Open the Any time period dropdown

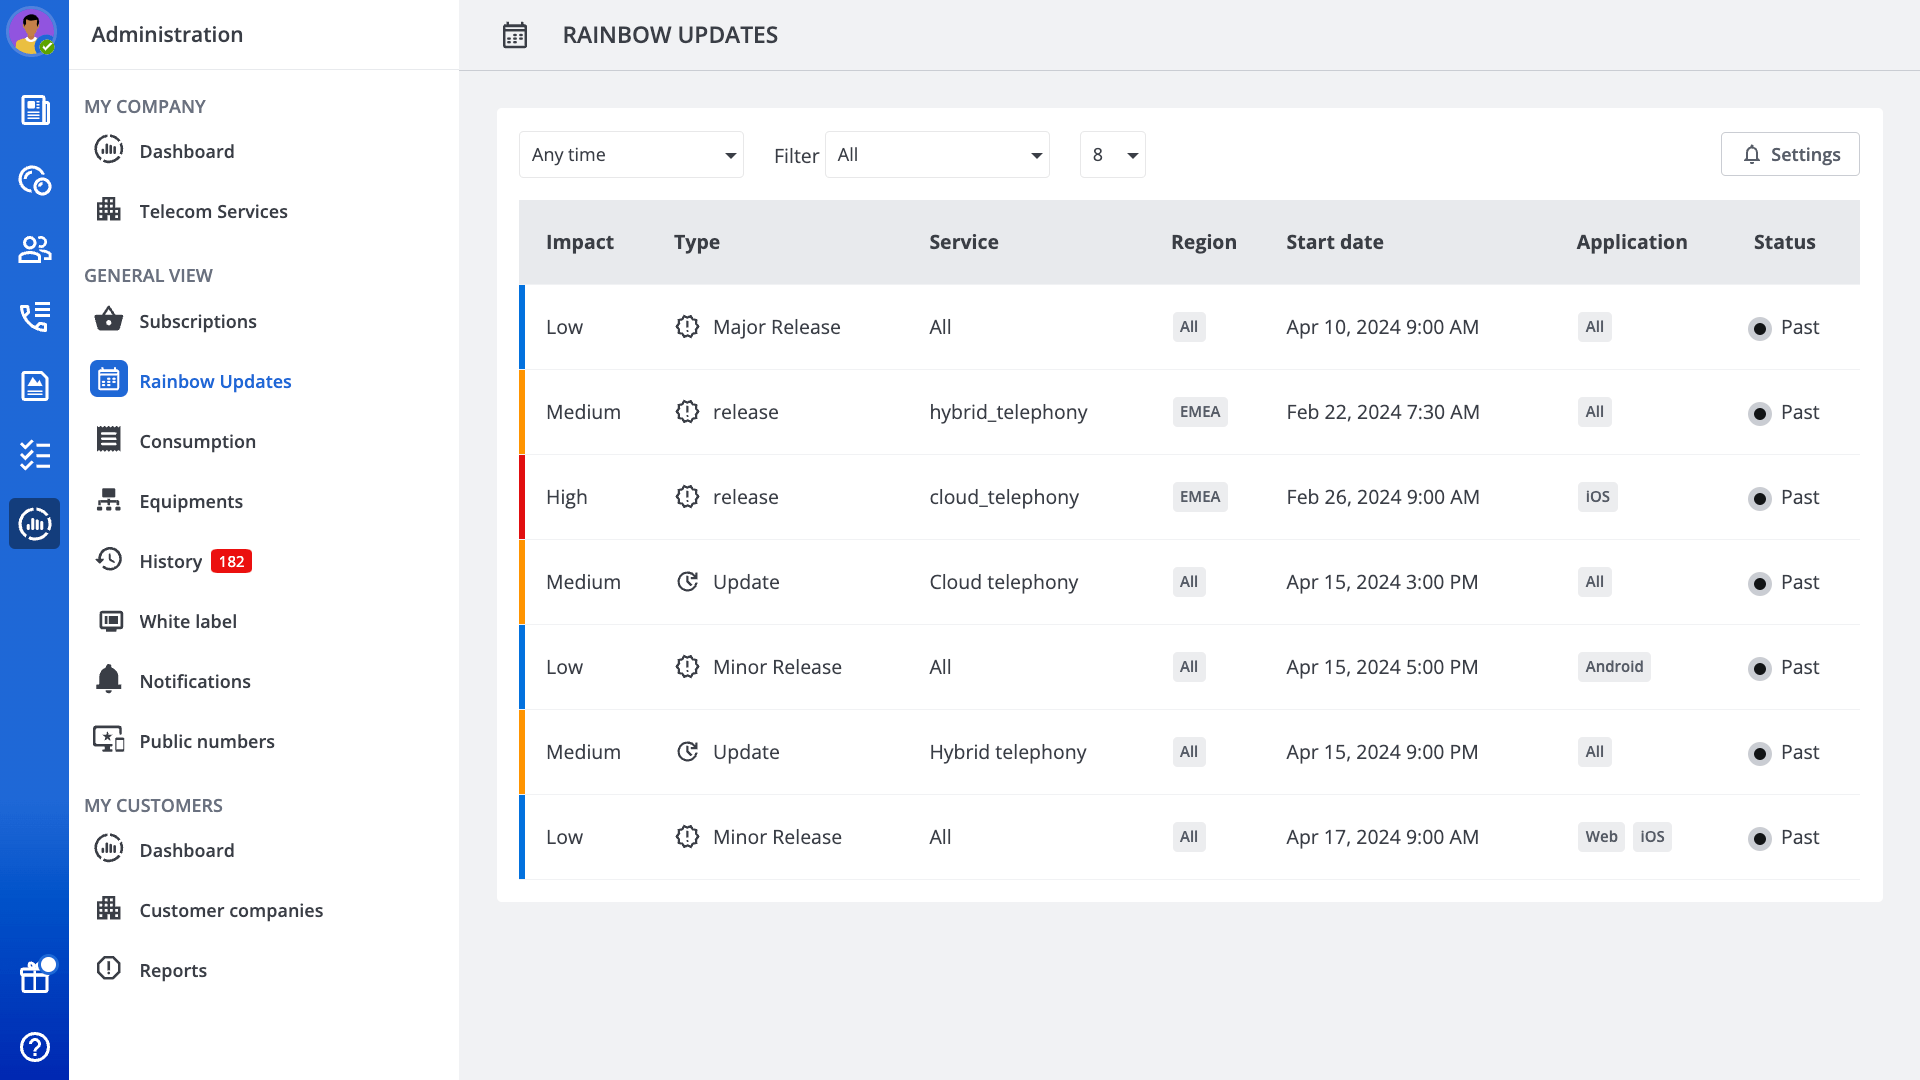[x=631, y=155]
